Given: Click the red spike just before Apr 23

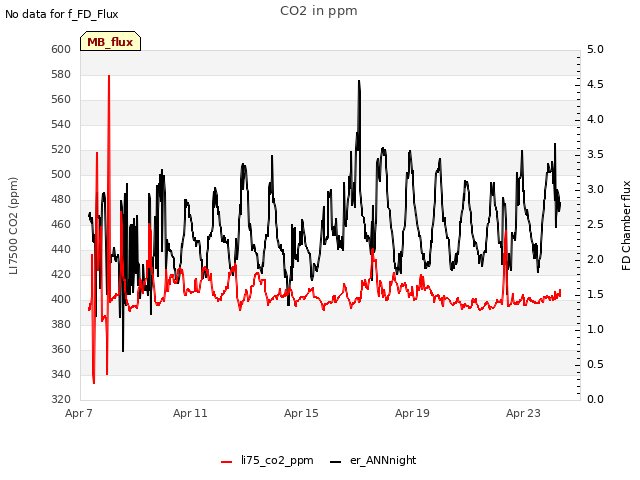Looking at the screenshot, I should (x=506, y=233).
